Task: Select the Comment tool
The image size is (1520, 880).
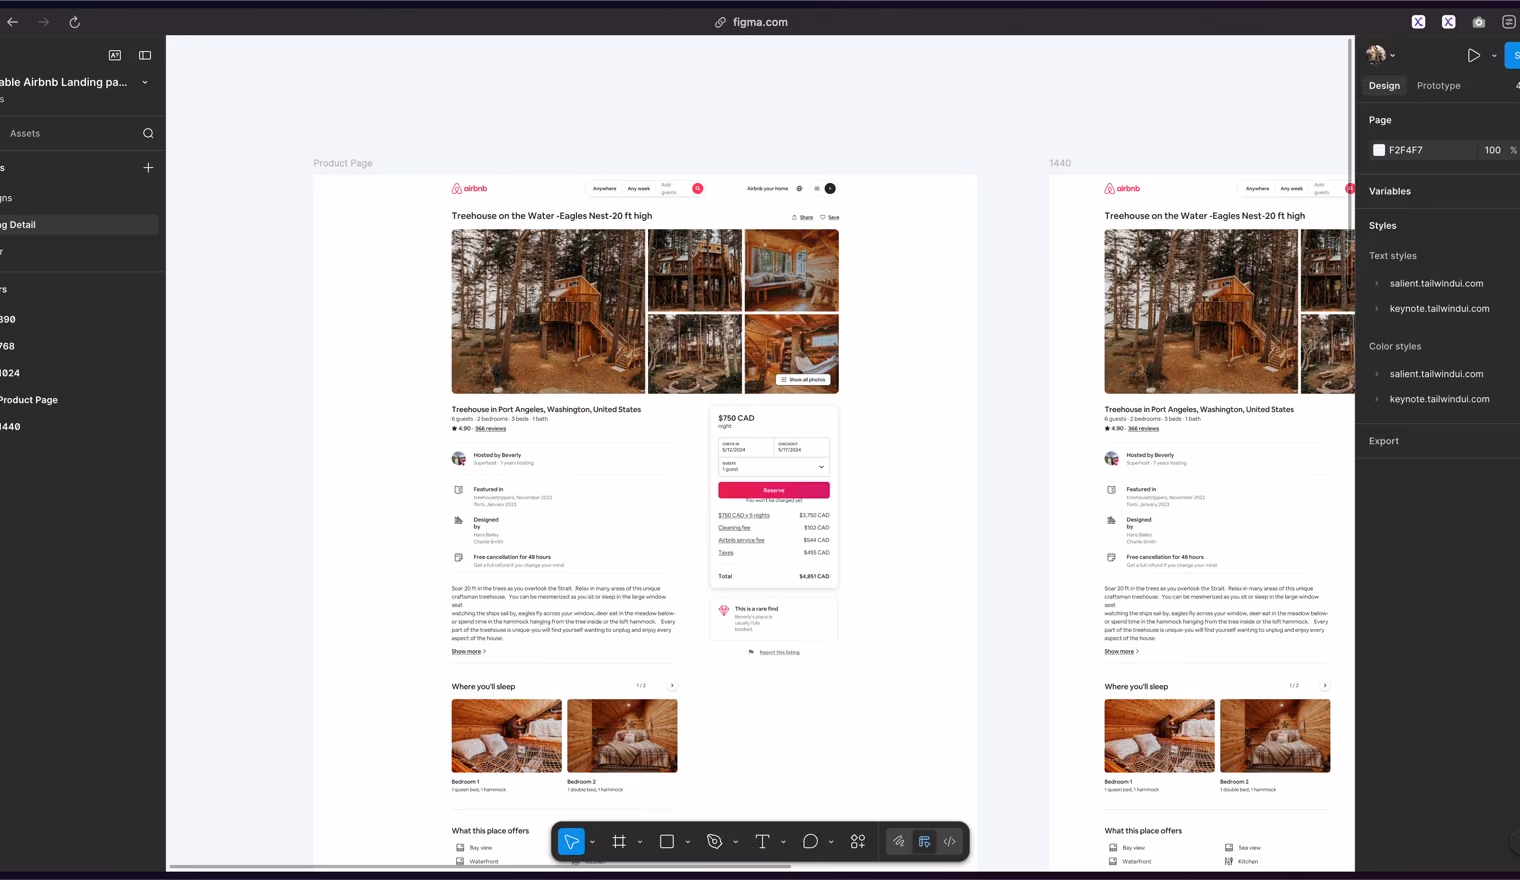Action: tap(810, 842)
